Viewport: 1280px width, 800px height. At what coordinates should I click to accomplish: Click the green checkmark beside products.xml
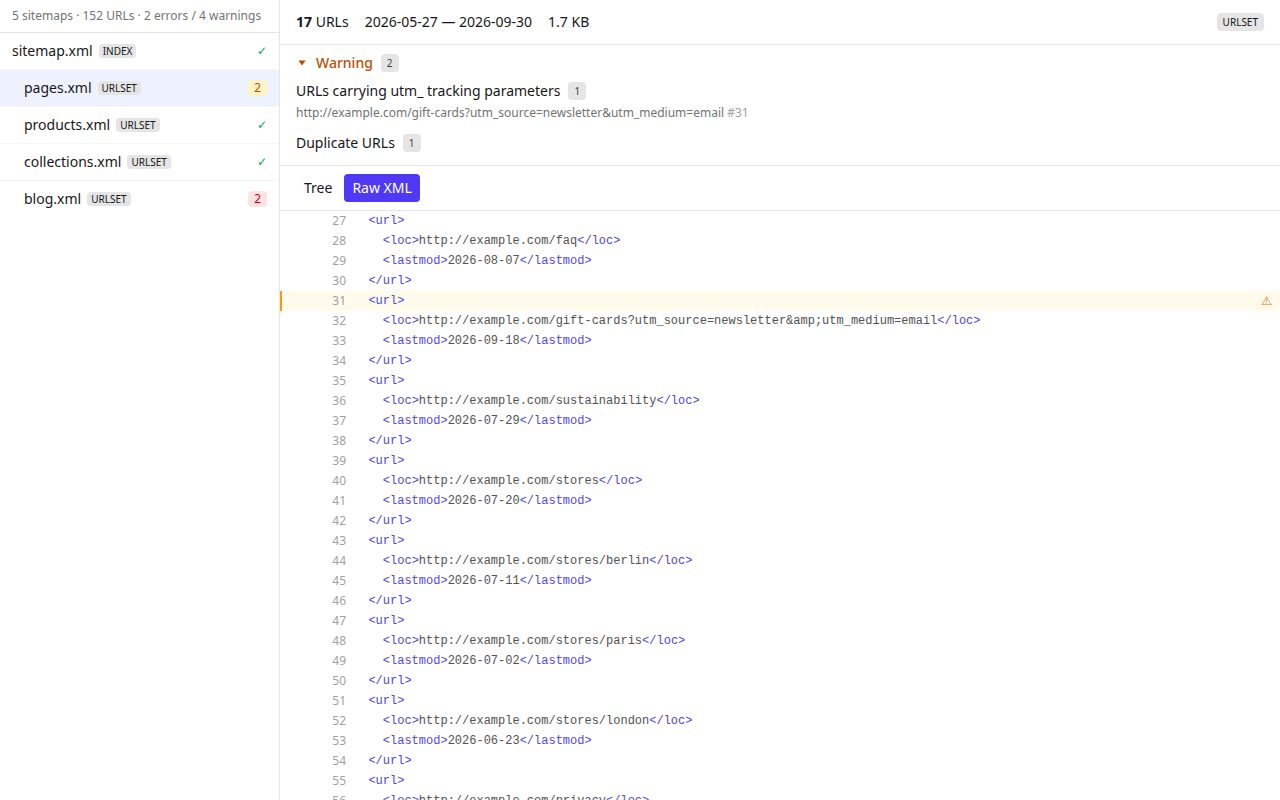[261, 125]
